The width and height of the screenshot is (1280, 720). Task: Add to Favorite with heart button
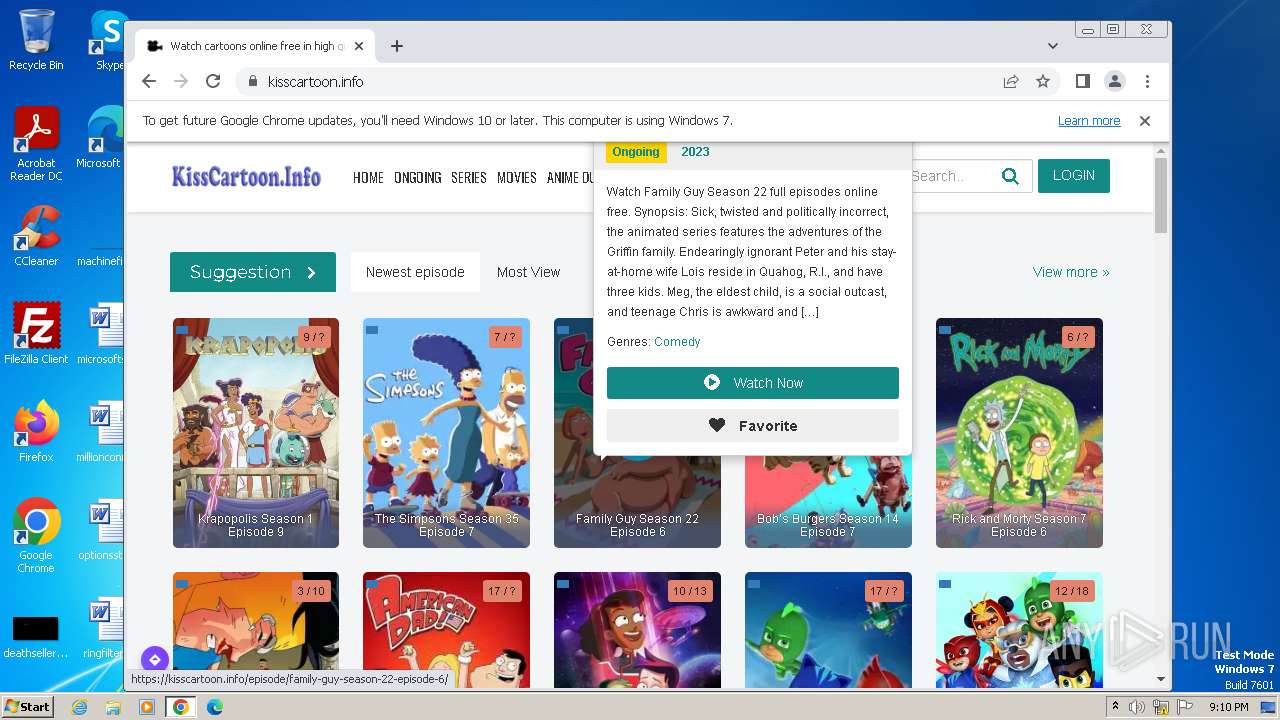click(753, 426)
